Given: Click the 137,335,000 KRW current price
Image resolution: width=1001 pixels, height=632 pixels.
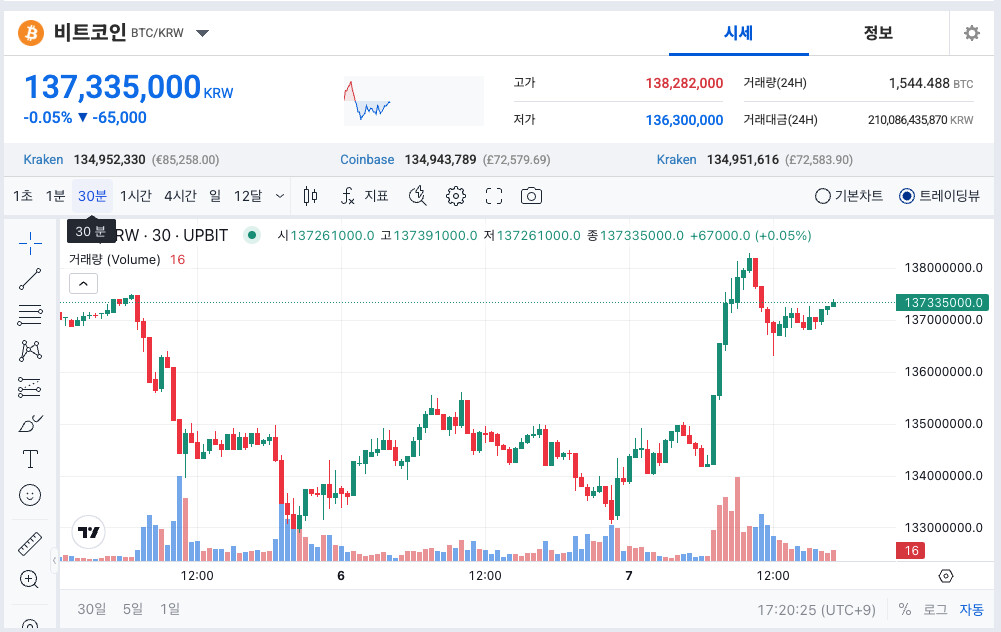Looking at the screenshot, I should [x=128, y=87].
